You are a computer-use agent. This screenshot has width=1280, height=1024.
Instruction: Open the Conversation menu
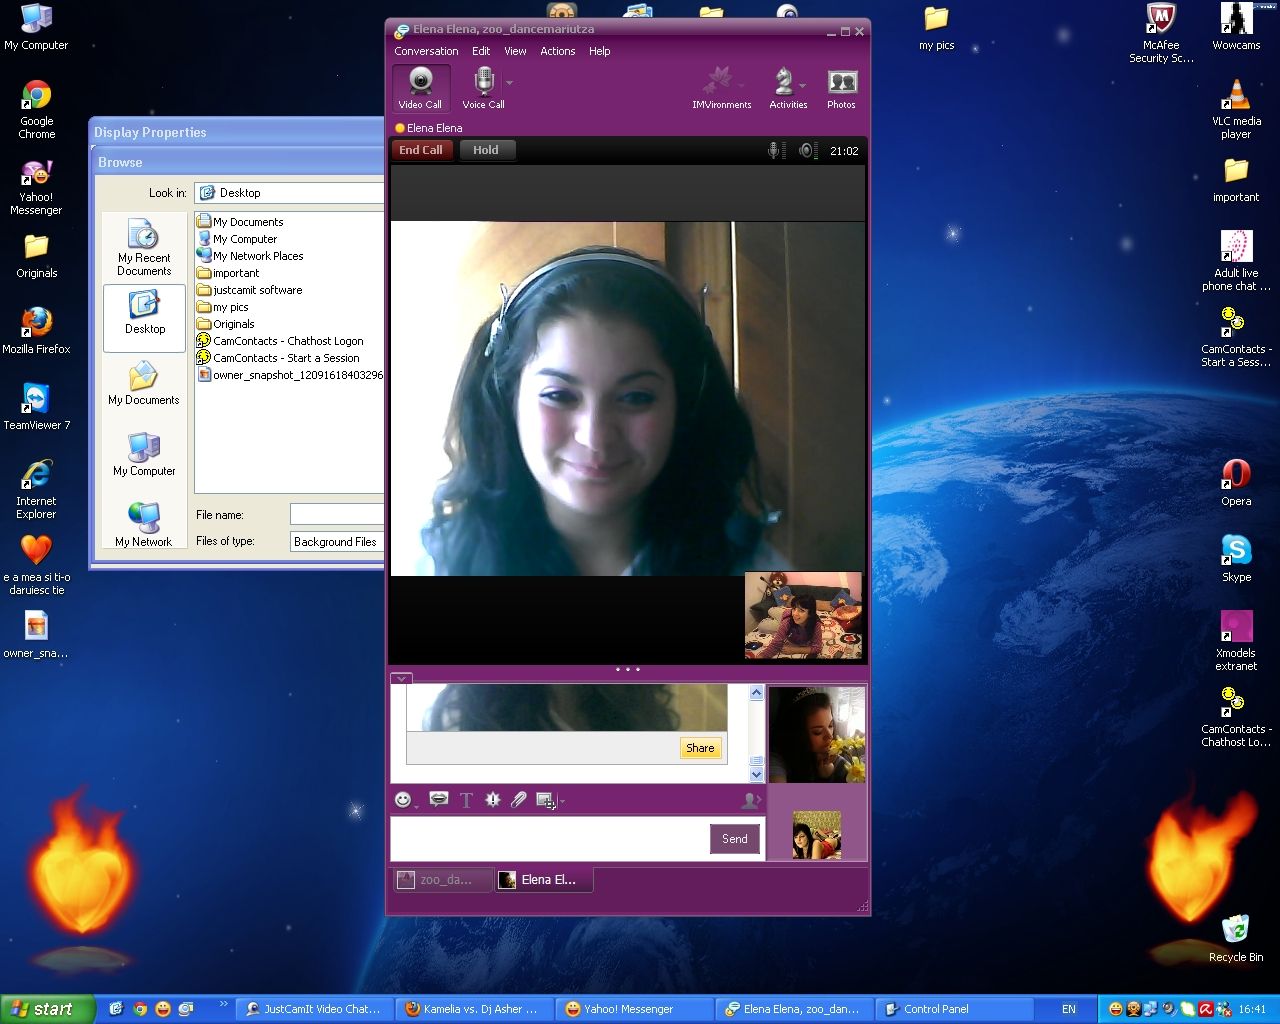coord(426,51)
